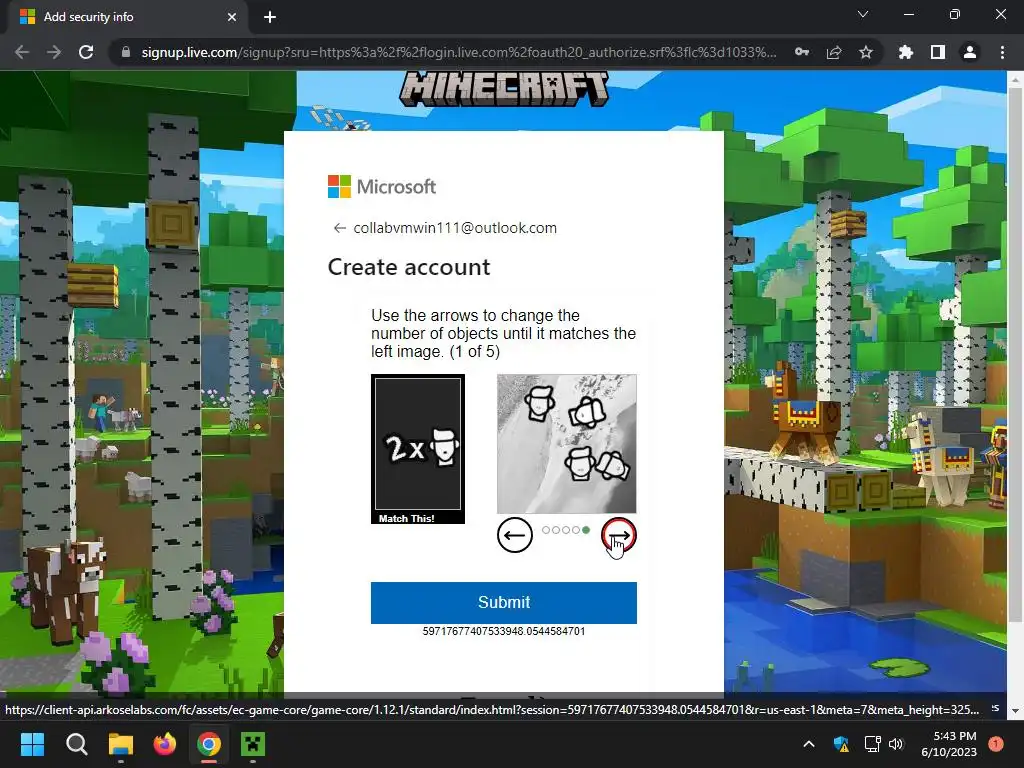Viewport: 1024px width, 768px height.
Task: Open notification badge in tray
Action: [996, 744]
